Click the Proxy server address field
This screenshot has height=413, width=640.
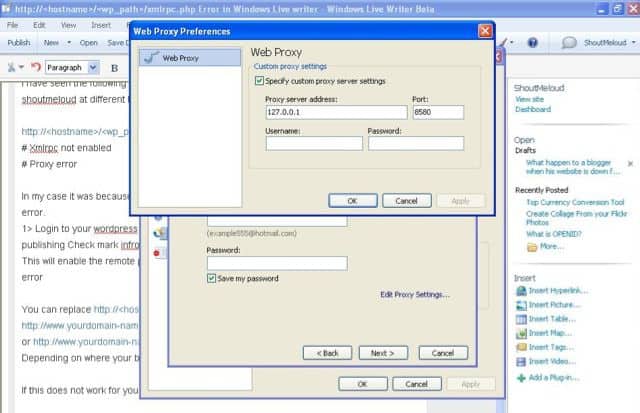coord(336,112)
